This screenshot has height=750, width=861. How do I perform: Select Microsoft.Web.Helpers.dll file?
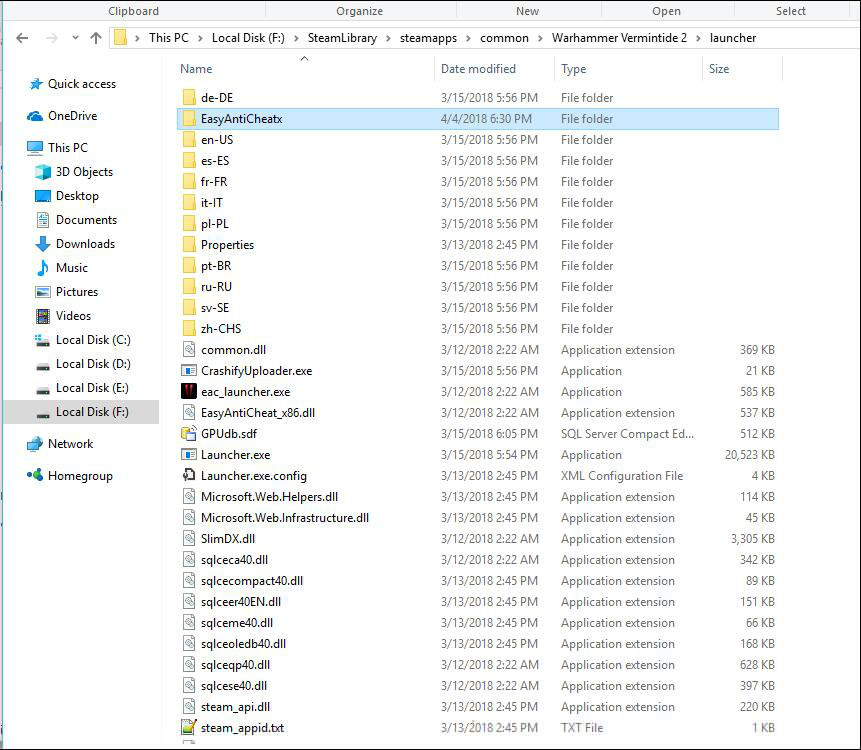(x=478, y=497)
